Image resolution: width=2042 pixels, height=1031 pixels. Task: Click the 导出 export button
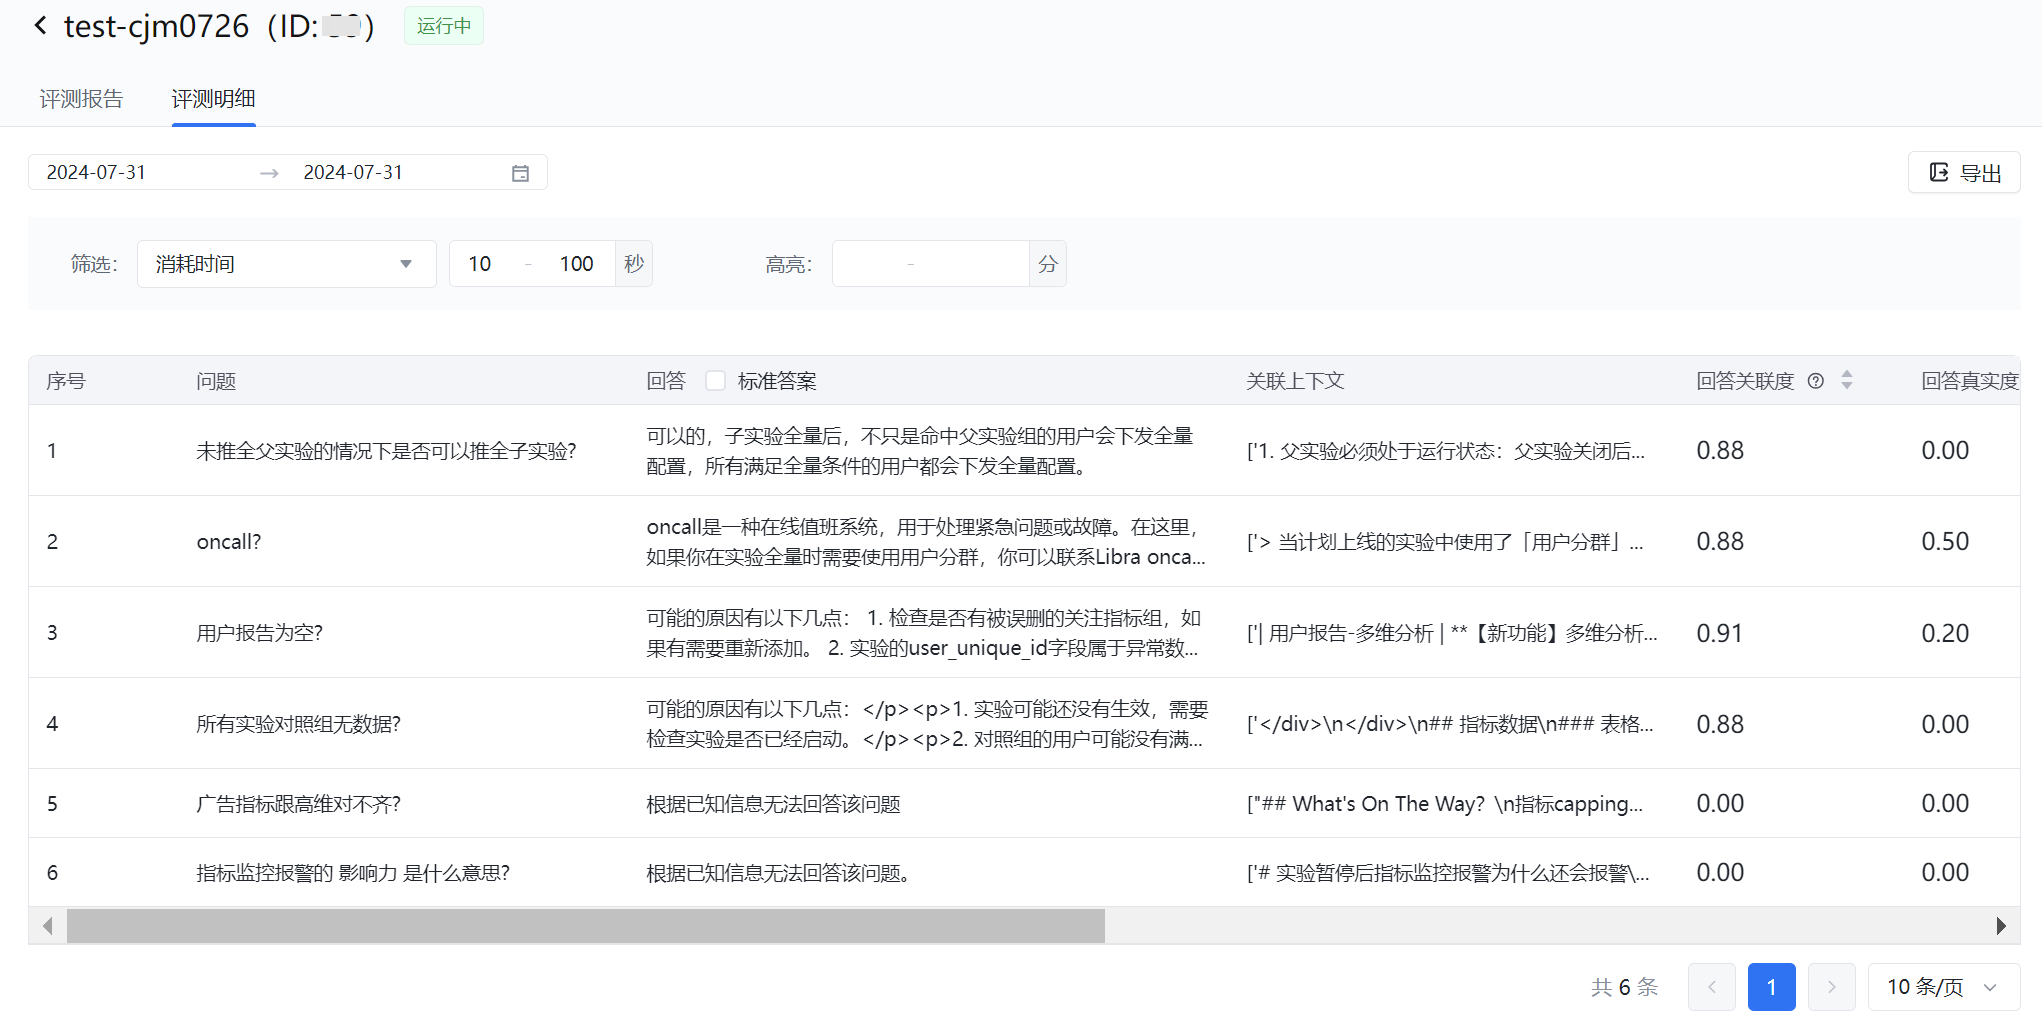tap(1964, 172)
